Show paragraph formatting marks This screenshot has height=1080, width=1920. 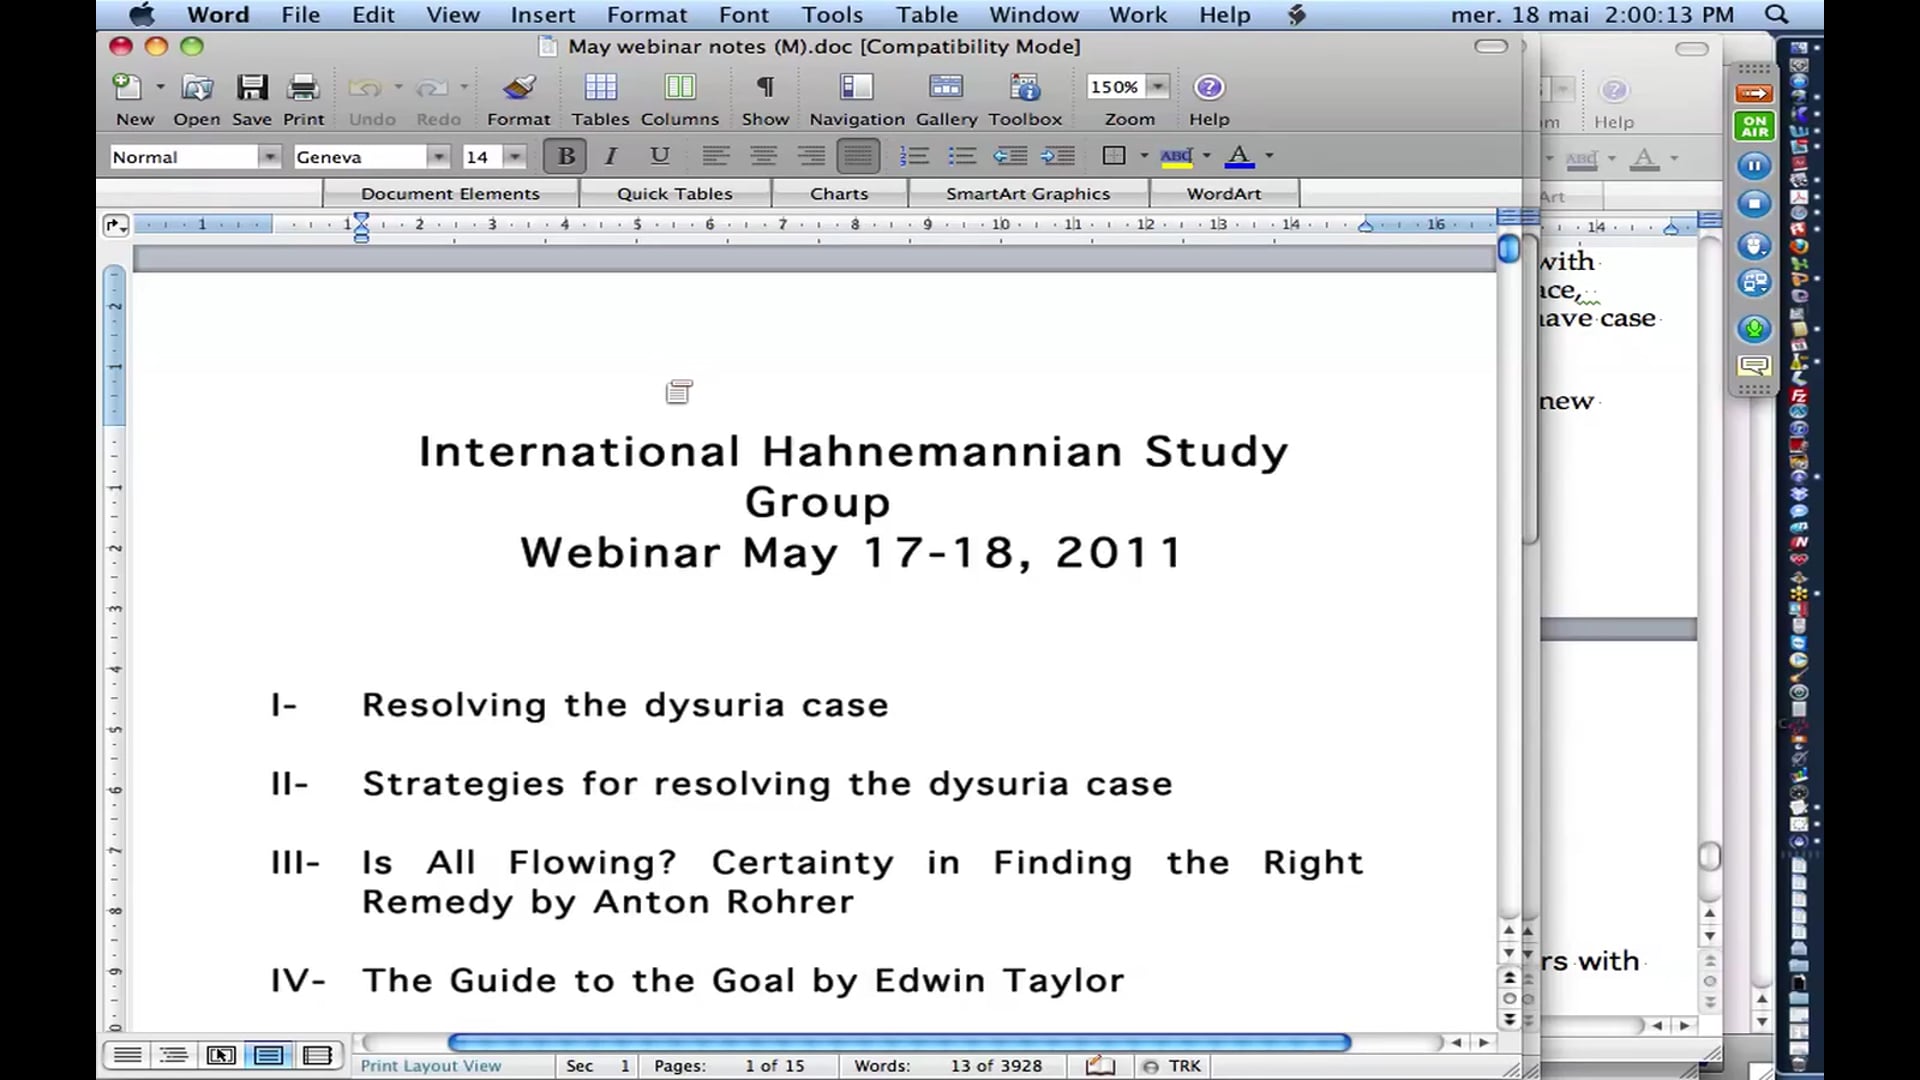click(764, 88)
